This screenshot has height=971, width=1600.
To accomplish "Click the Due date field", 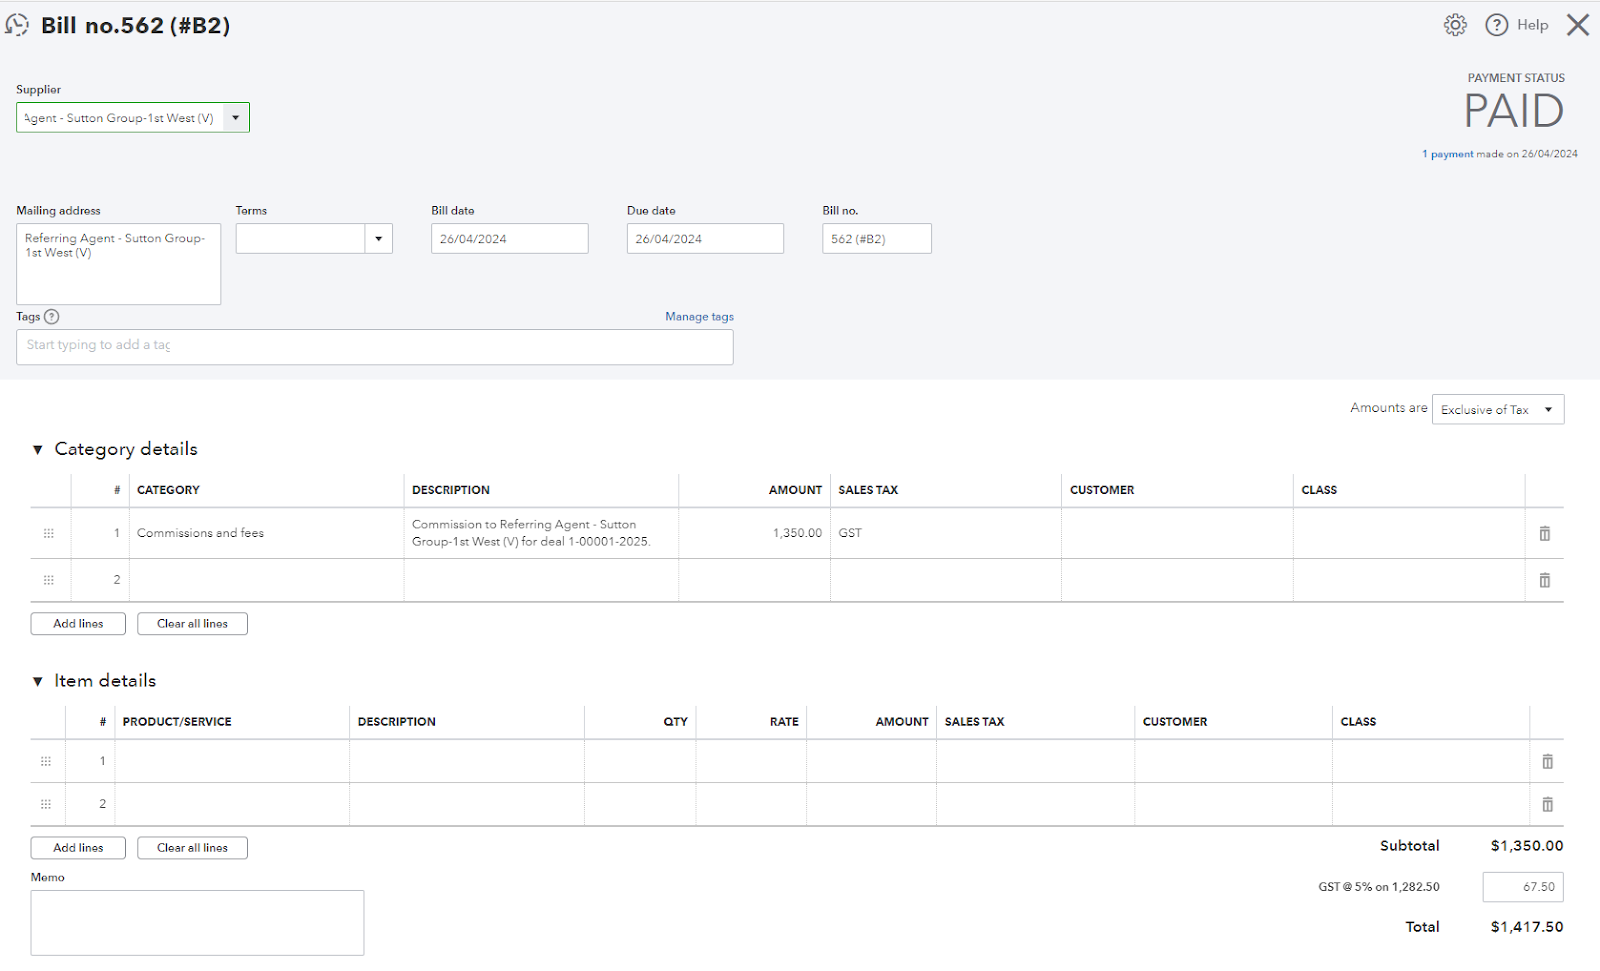I will 705,239.
